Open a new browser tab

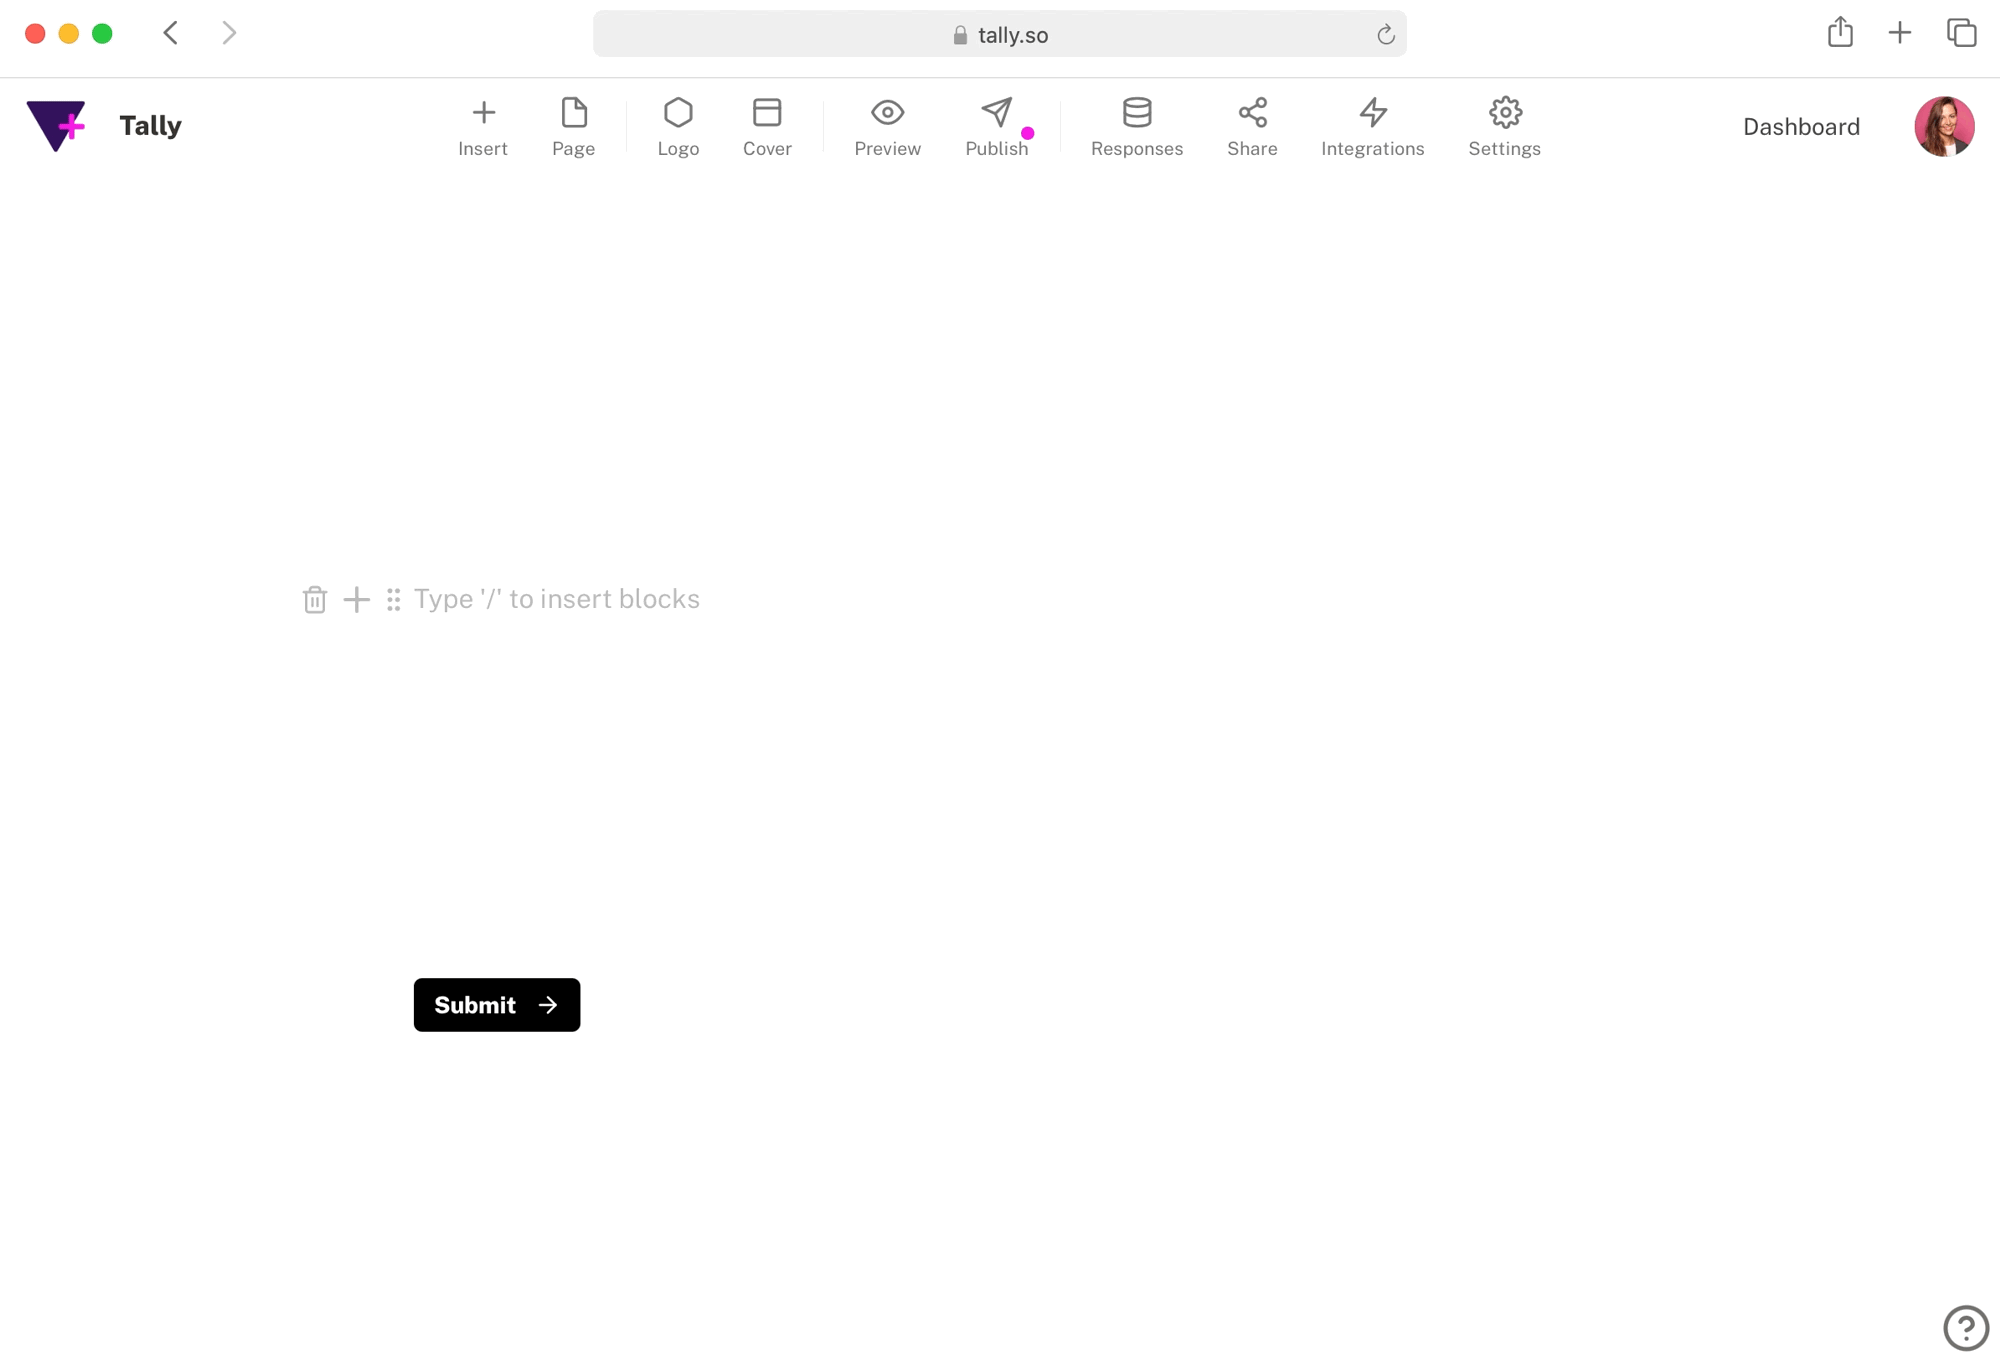[1899, 33]
